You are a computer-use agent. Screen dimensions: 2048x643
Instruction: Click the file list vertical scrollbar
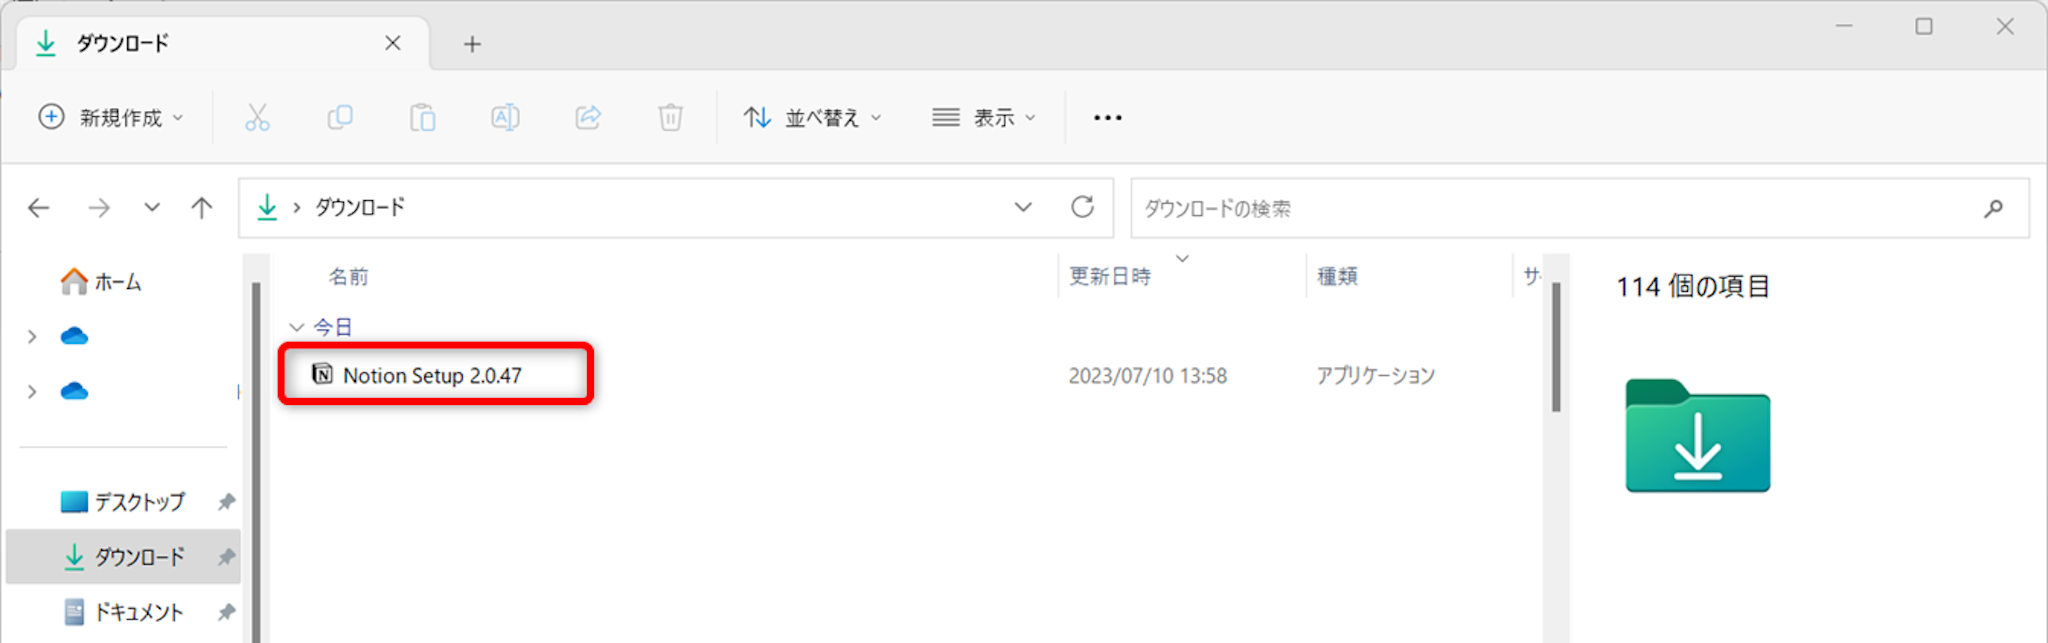tap(1556, 347)
